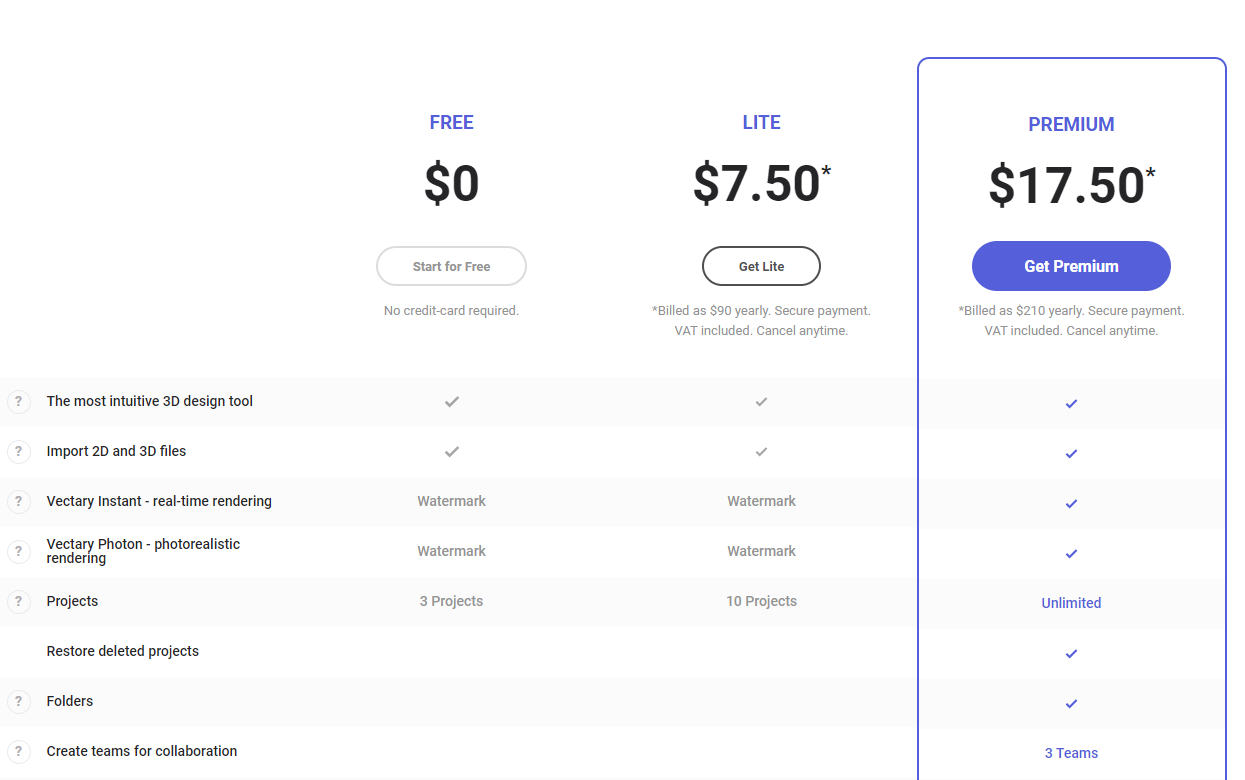Click Premium checkmark for intuitive 3D design tool
The image size is (1245, 780).
click(x=1071, y=403)
